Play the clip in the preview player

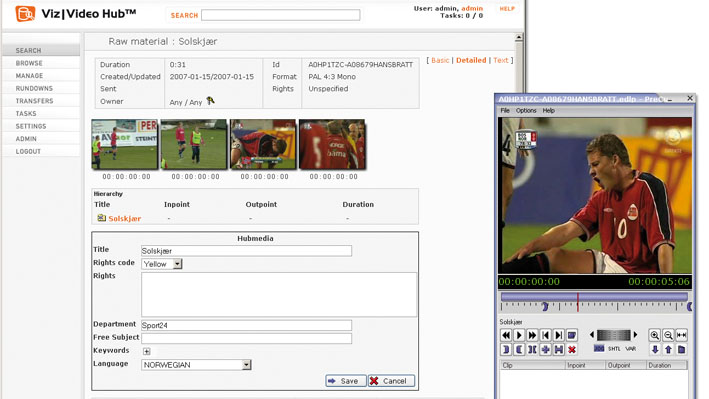coord(519,335)
